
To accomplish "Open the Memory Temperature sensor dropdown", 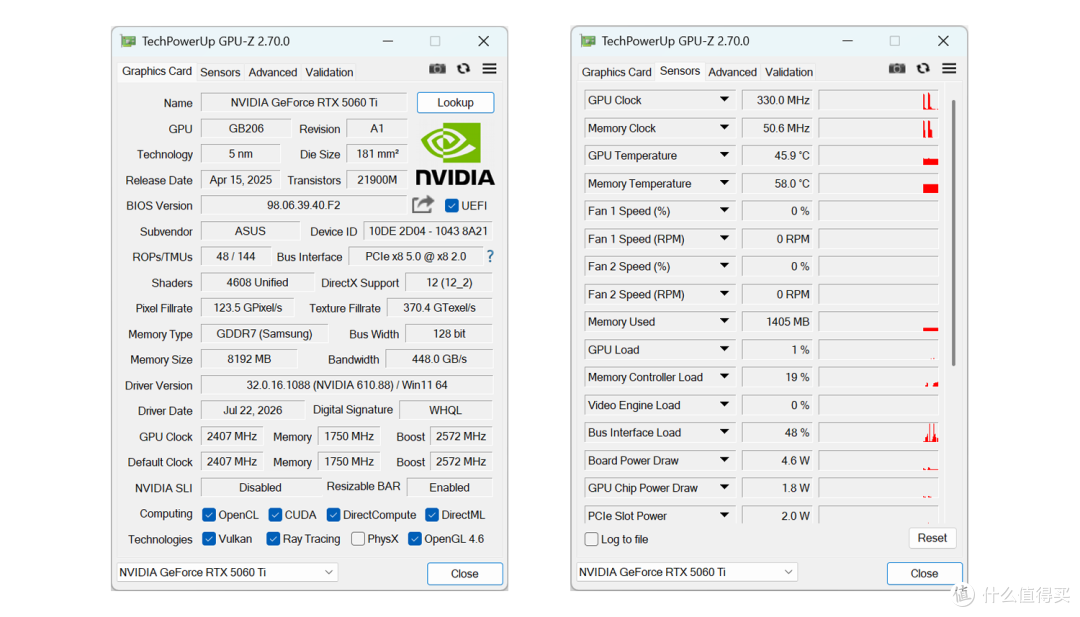I will pyautogui.click(x=724, y=183).
